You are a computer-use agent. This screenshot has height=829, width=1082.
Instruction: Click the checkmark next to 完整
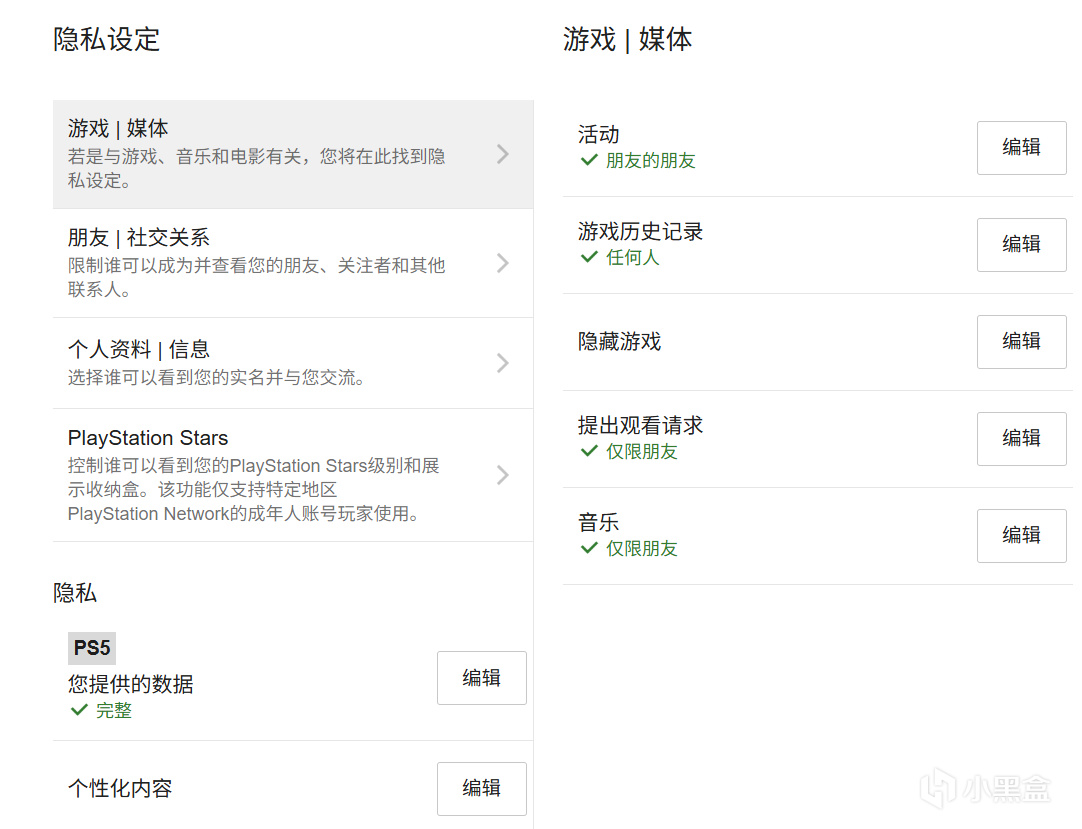[x=79, y=710]
